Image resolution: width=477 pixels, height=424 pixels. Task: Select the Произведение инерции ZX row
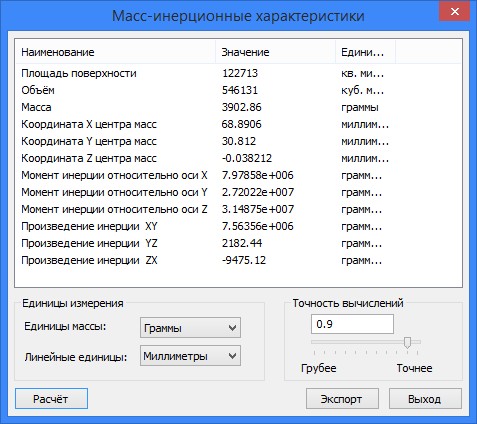(239, 260)
